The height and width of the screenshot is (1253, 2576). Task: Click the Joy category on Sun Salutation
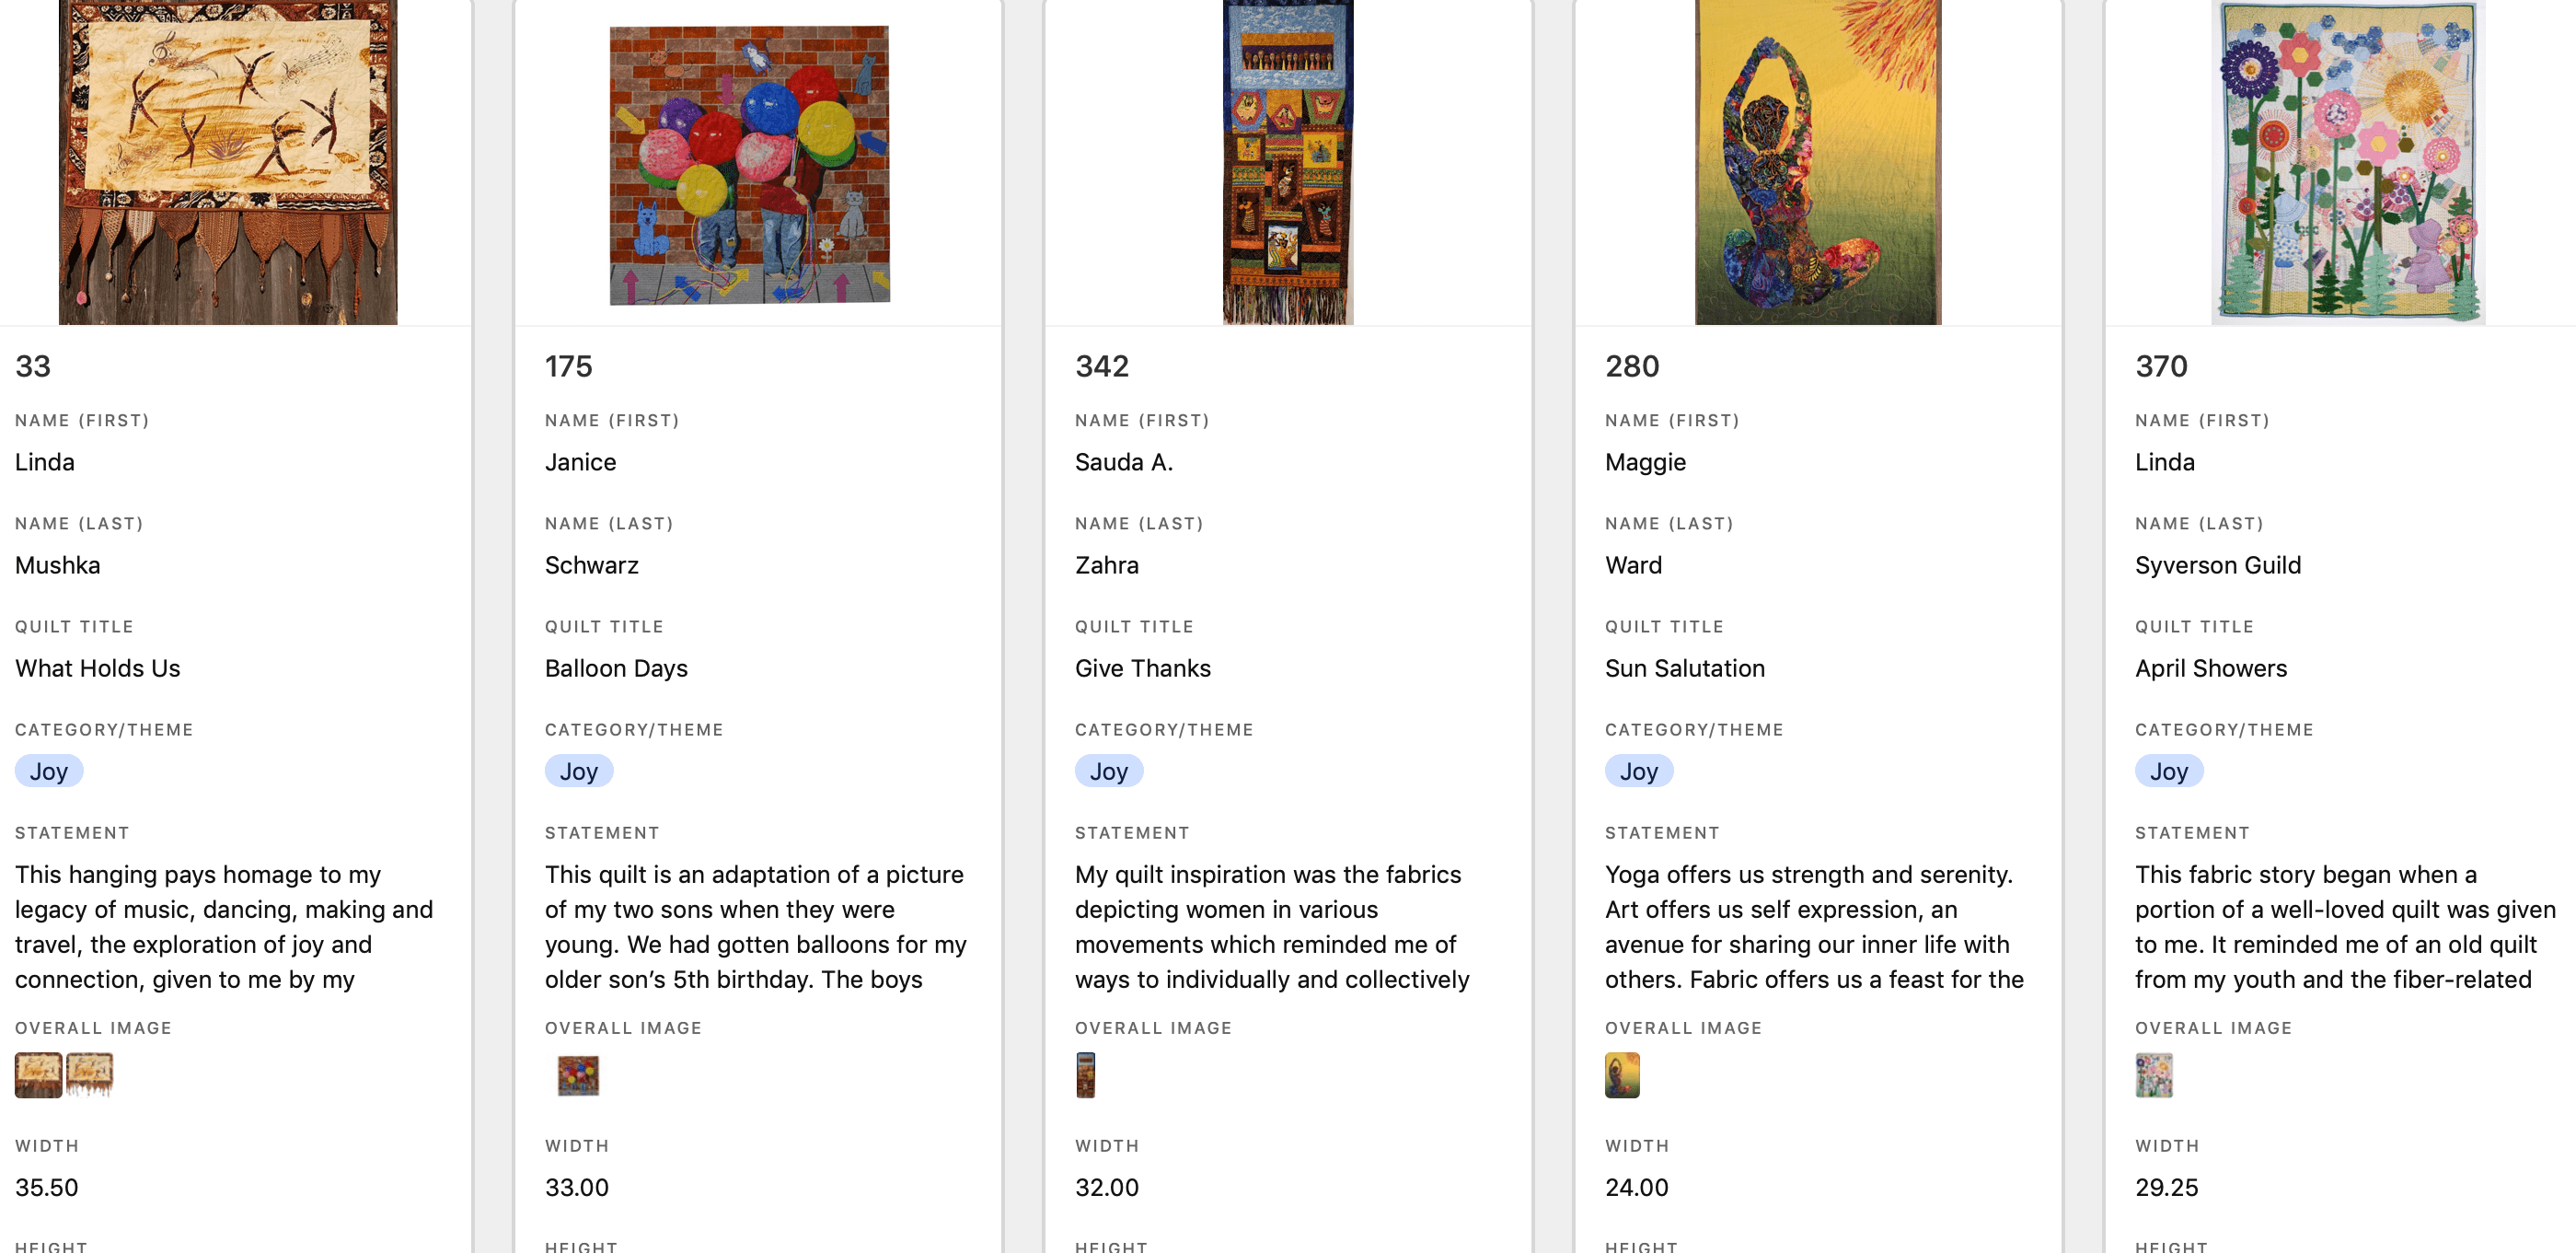pos(1638,771)
